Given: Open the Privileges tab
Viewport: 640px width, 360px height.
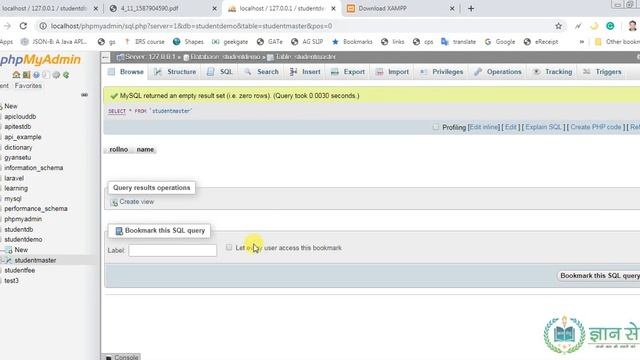Looking at the screenshot, I should pos(441,72).
